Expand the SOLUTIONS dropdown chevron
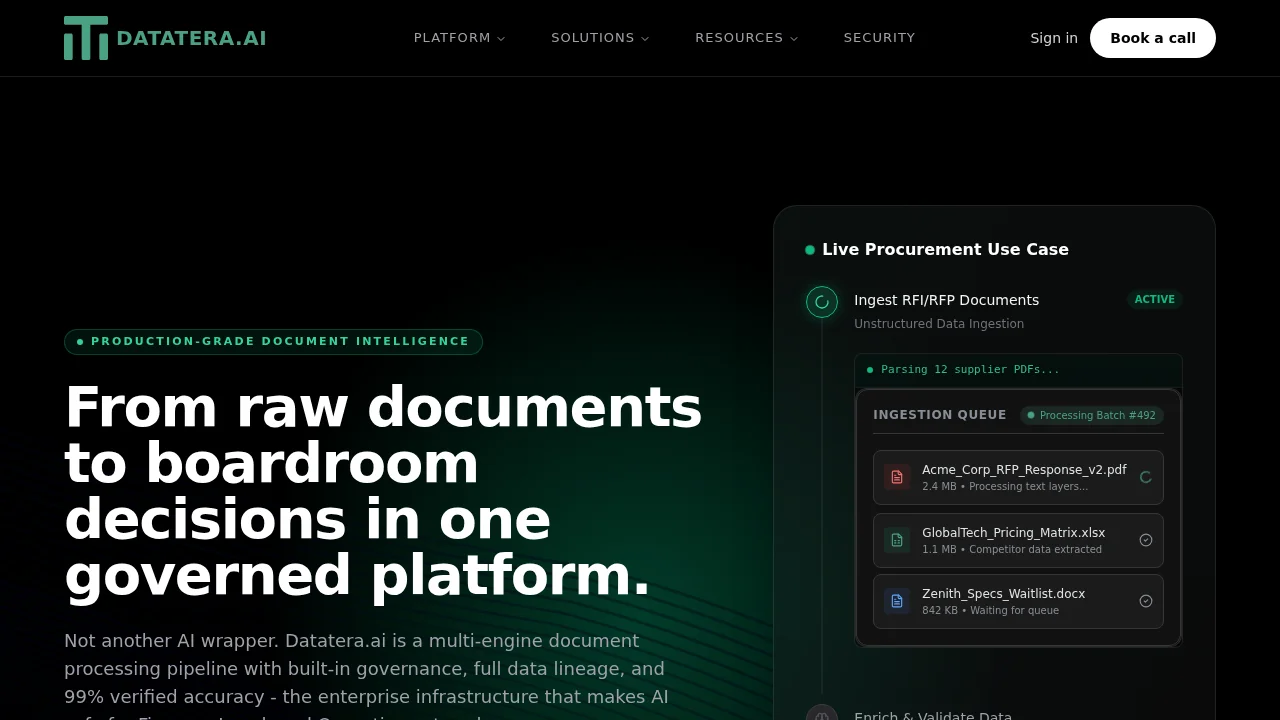 click(644, 38)
